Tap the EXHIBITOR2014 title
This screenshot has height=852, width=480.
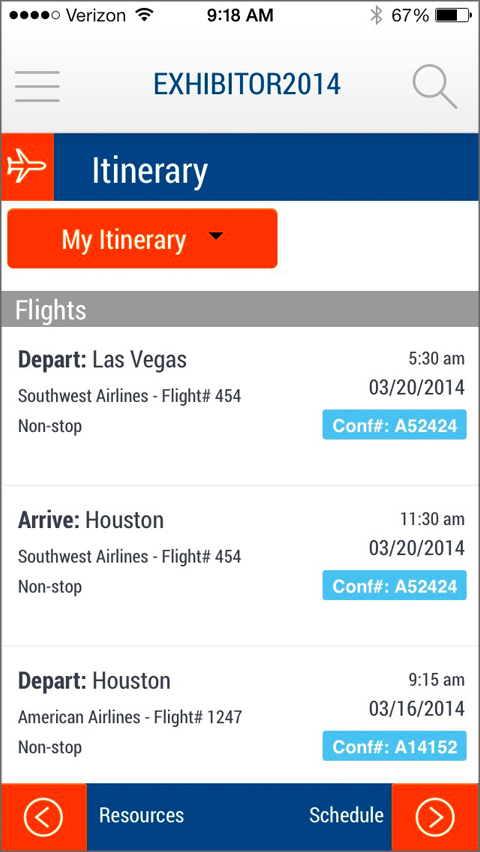click(247, 85)
